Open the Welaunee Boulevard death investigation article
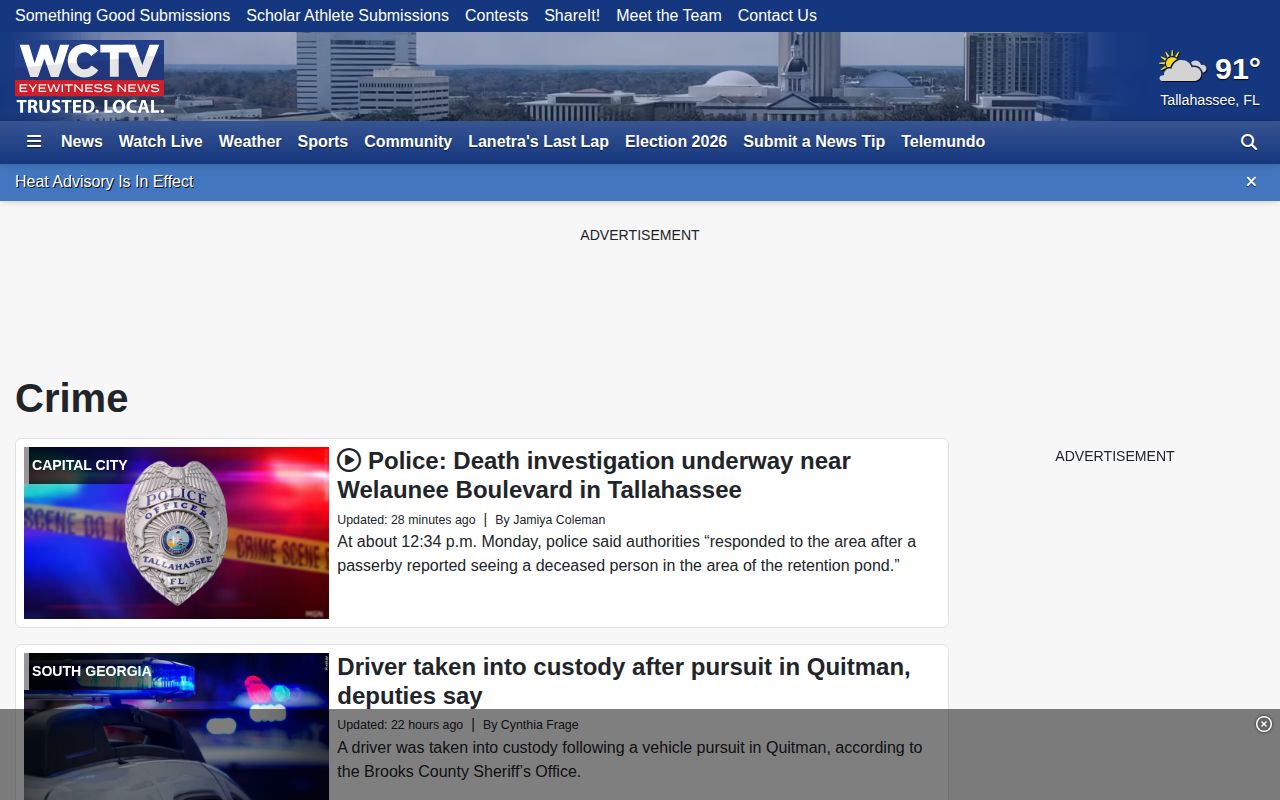This screenshot has width=1280, height=800. [594, 475]
